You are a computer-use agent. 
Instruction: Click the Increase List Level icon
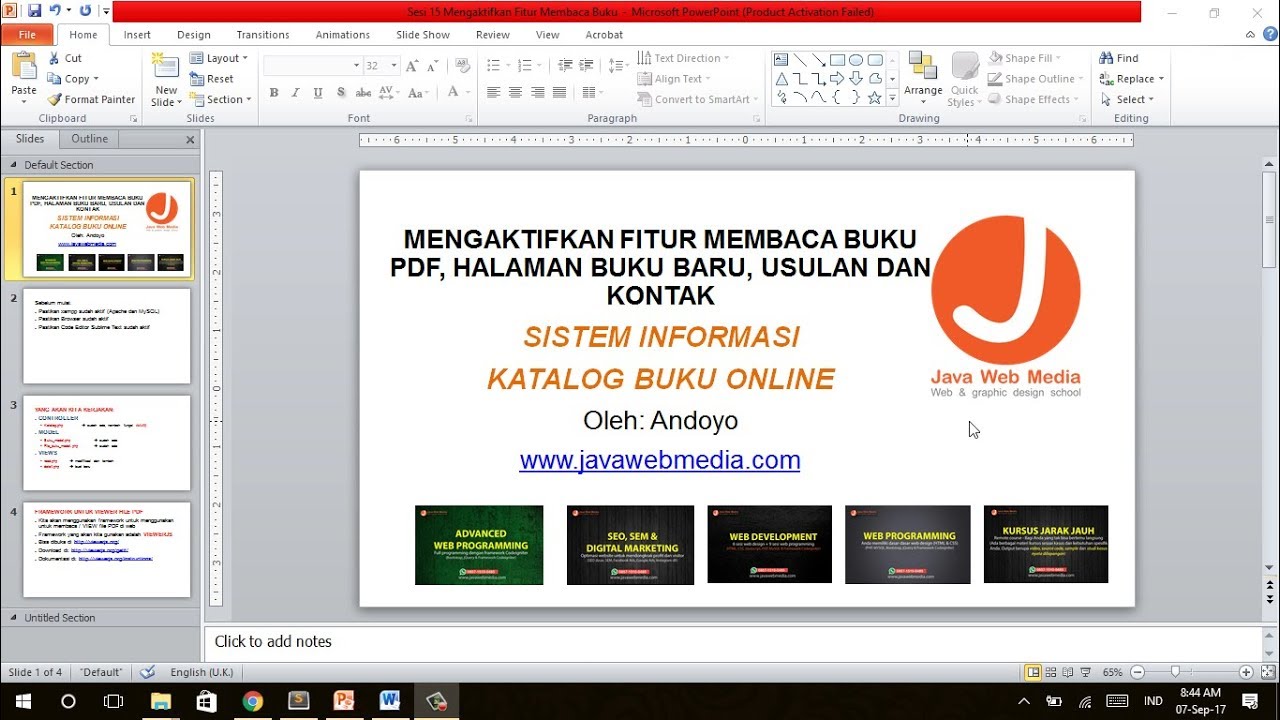(588, 65)
